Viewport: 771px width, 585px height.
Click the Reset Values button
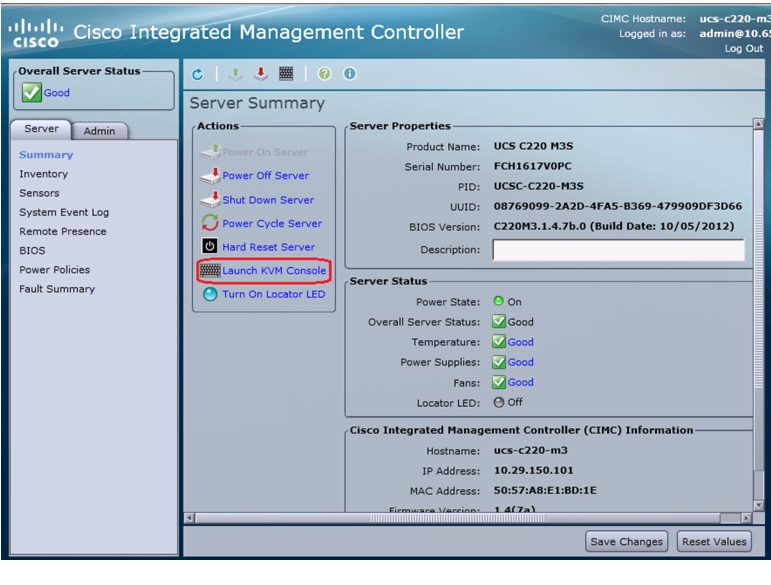(x=714, y=541)
